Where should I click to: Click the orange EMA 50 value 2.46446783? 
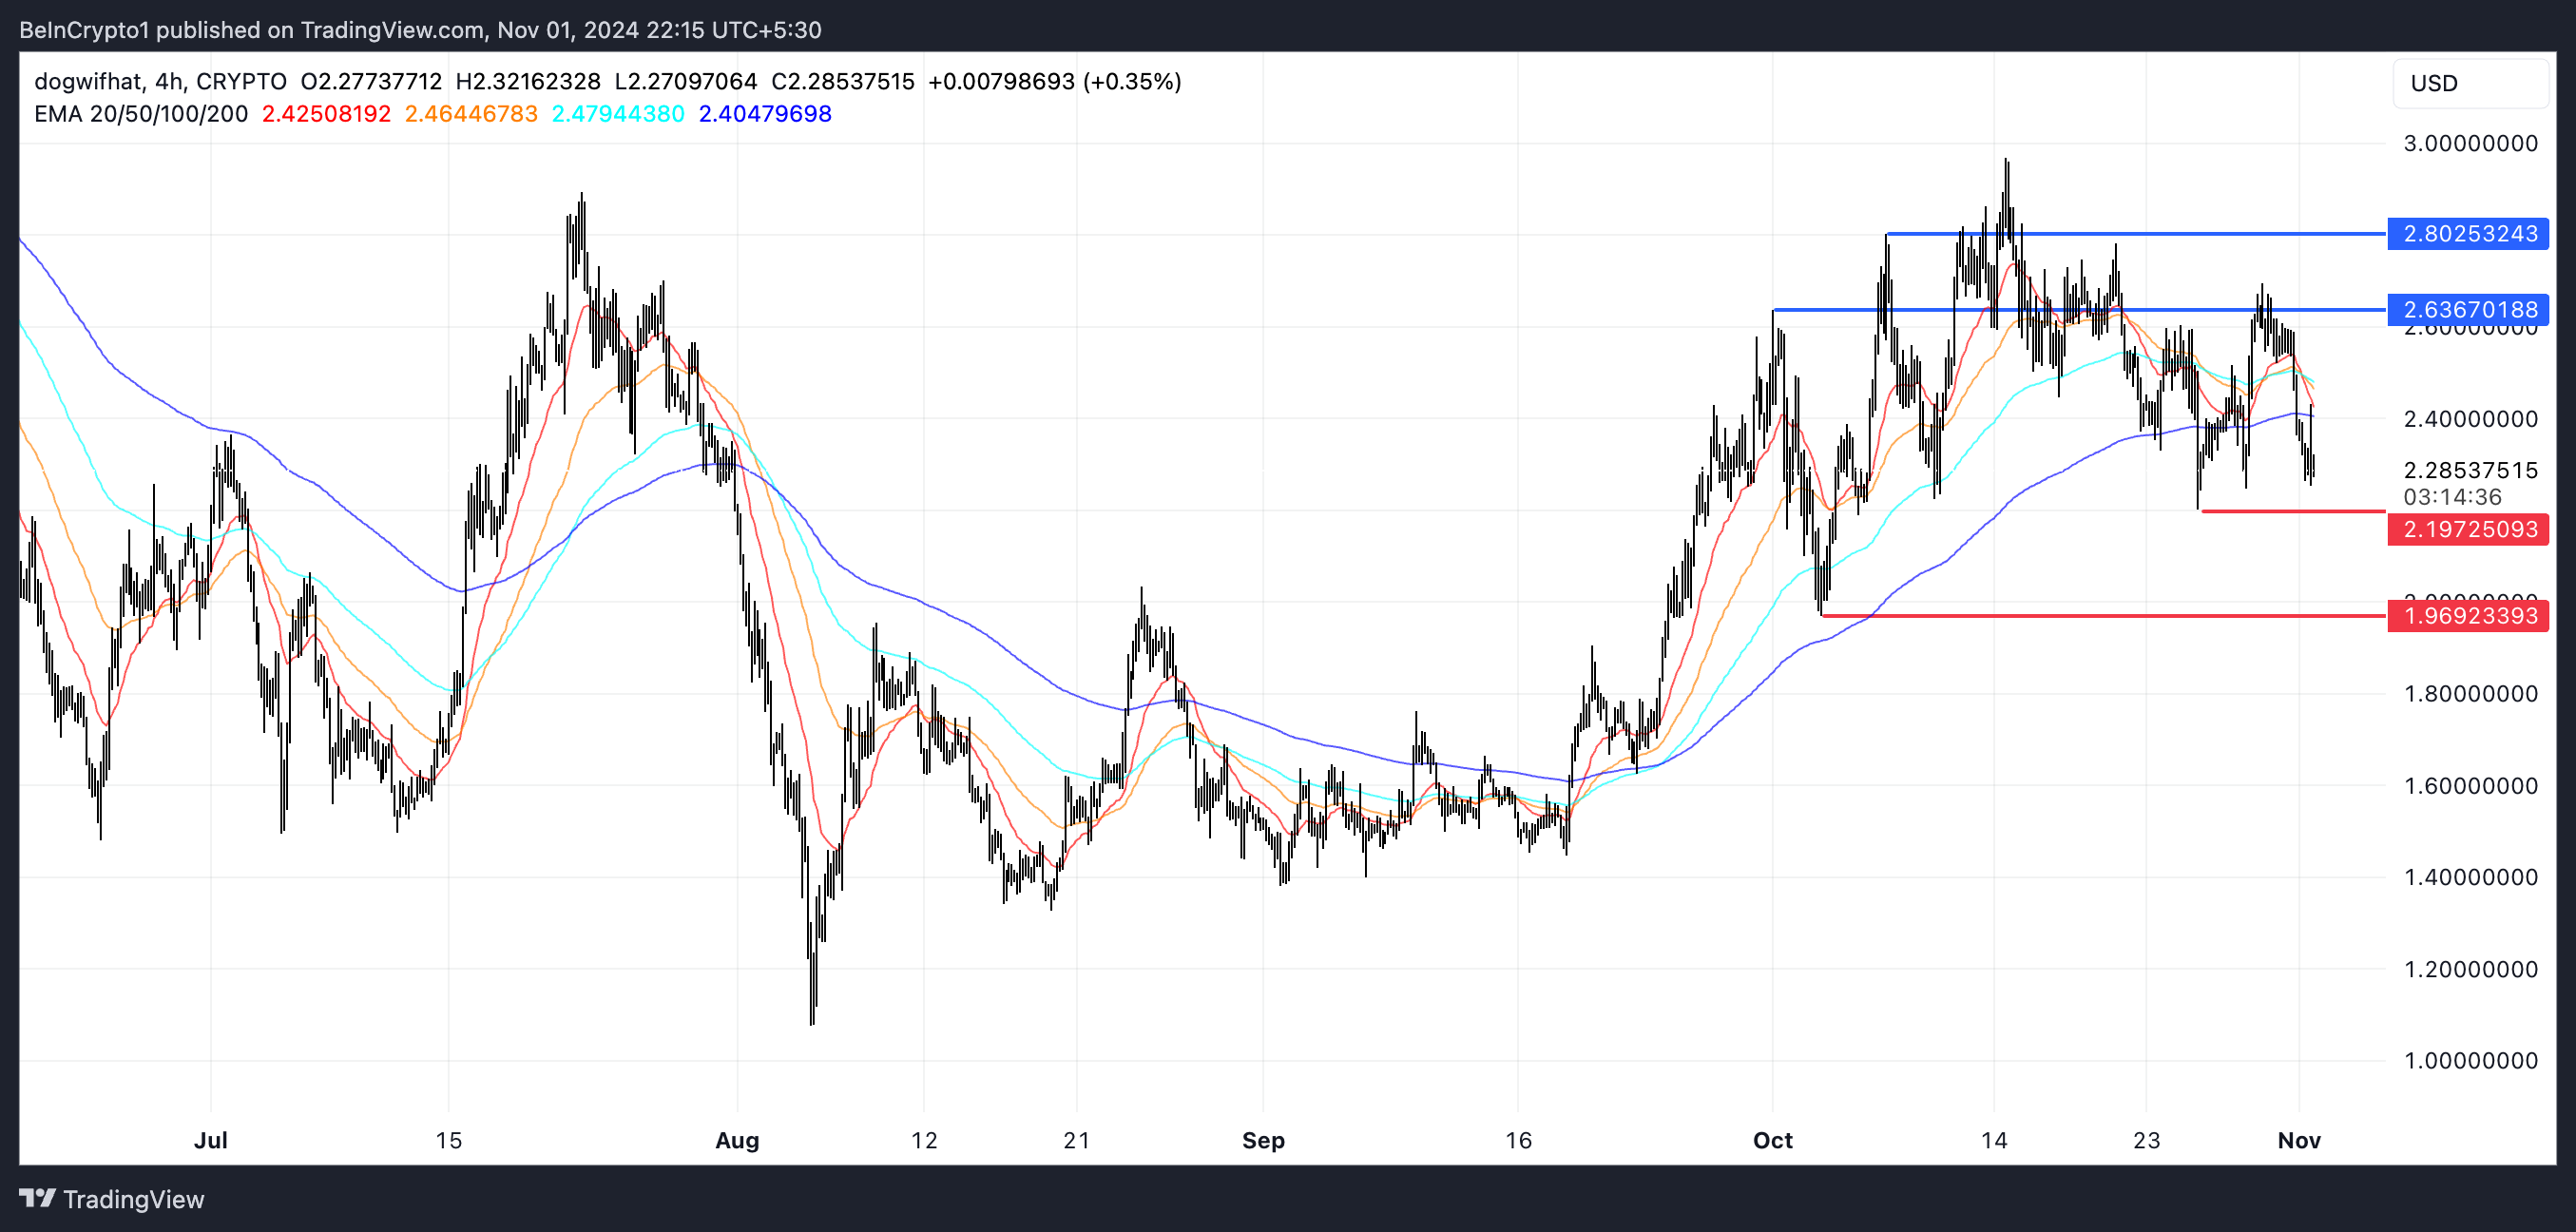[x=471, y=114]
